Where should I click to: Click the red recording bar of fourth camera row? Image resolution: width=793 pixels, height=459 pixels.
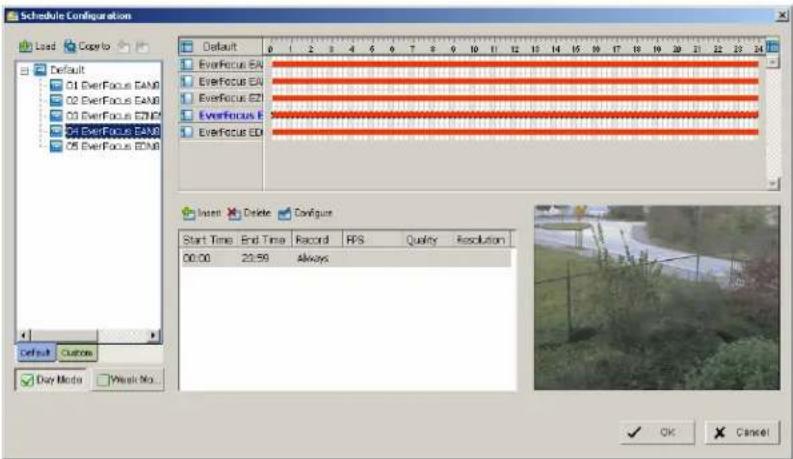515,115
